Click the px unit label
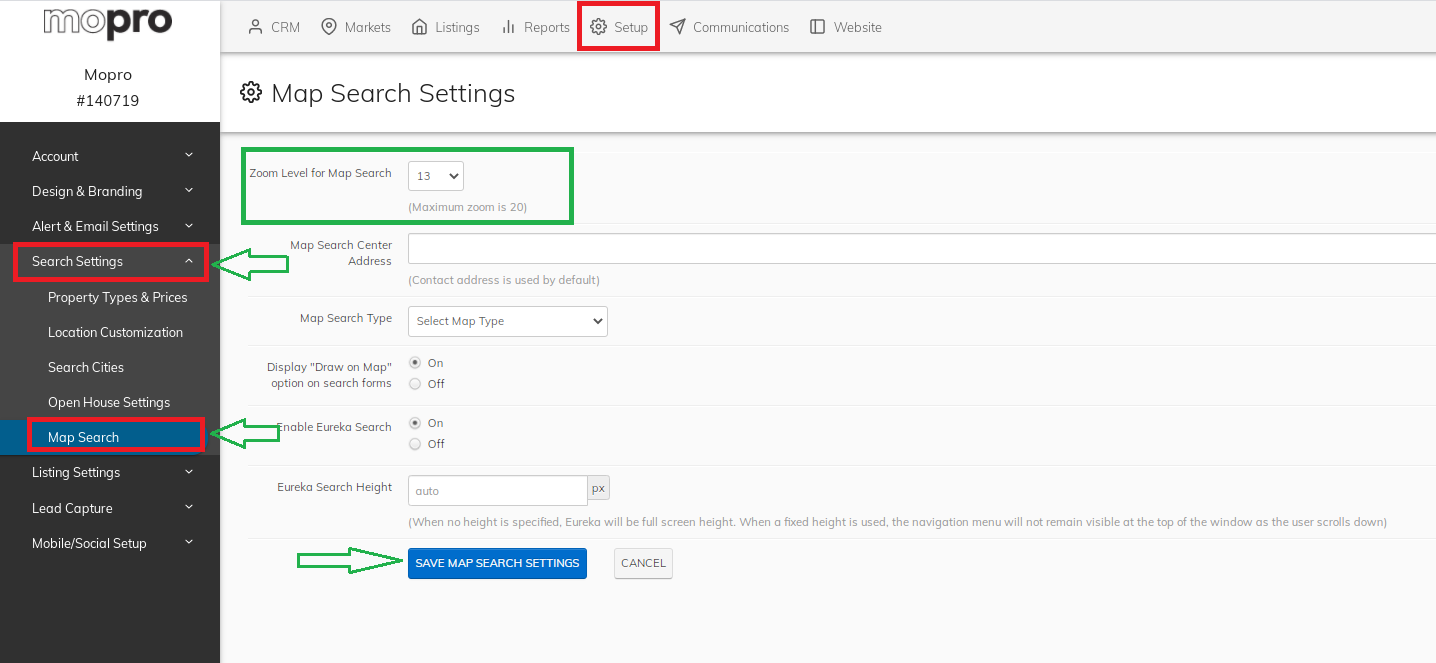The height and width of the screenshot is (663, 1436). pyautogui.click(x=598, y=488)
